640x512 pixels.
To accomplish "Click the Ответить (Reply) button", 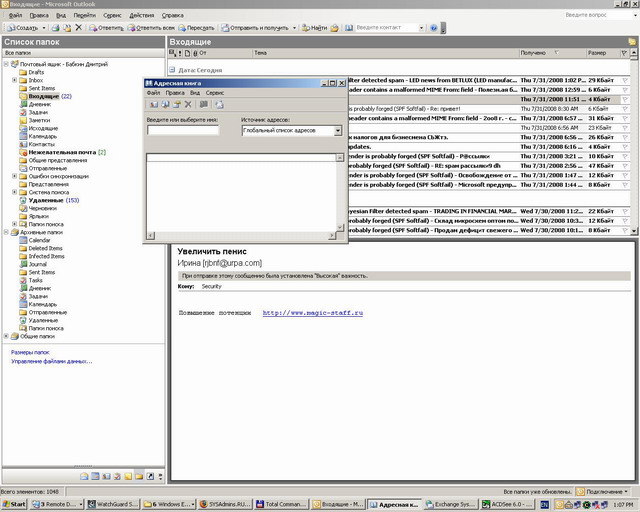I will 107,28.
